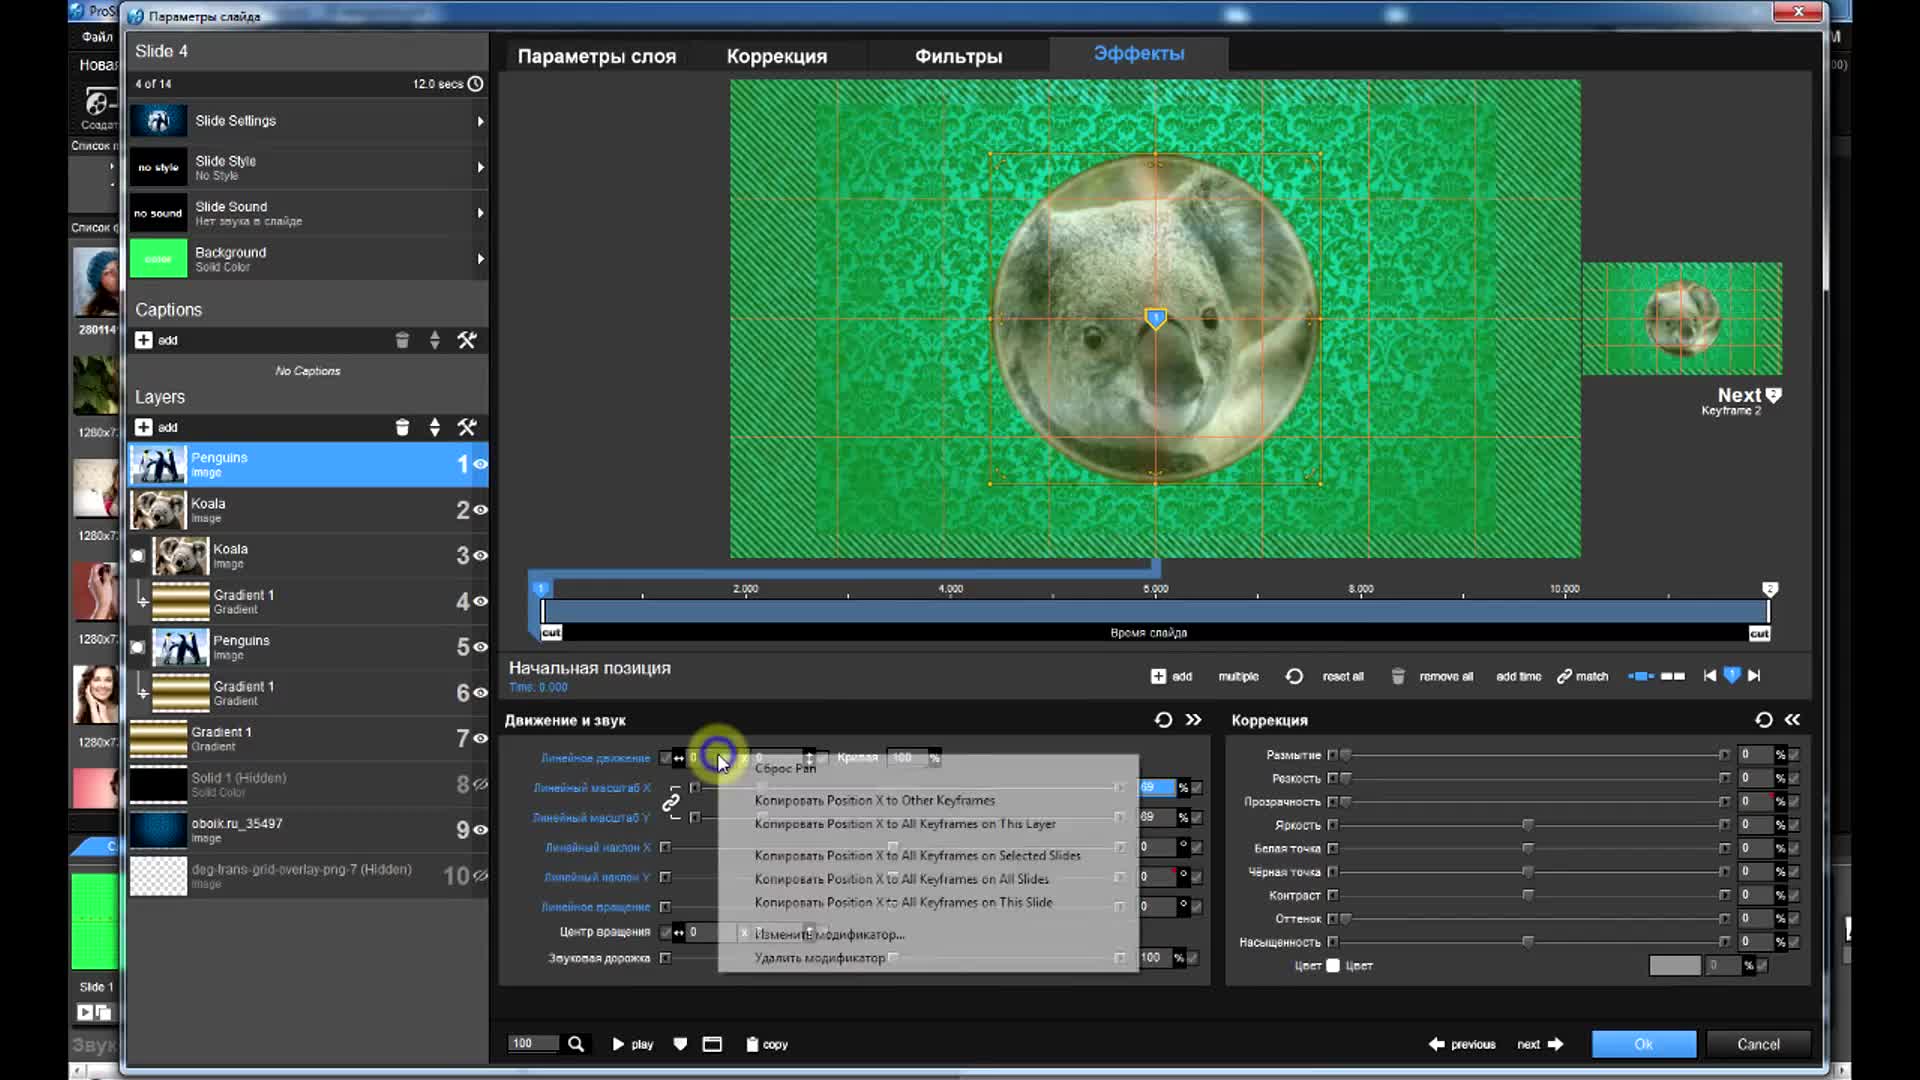This screenshot has height=1080, width=1920.
Task: Expand Slide Sound arrow
Action: 481,213
